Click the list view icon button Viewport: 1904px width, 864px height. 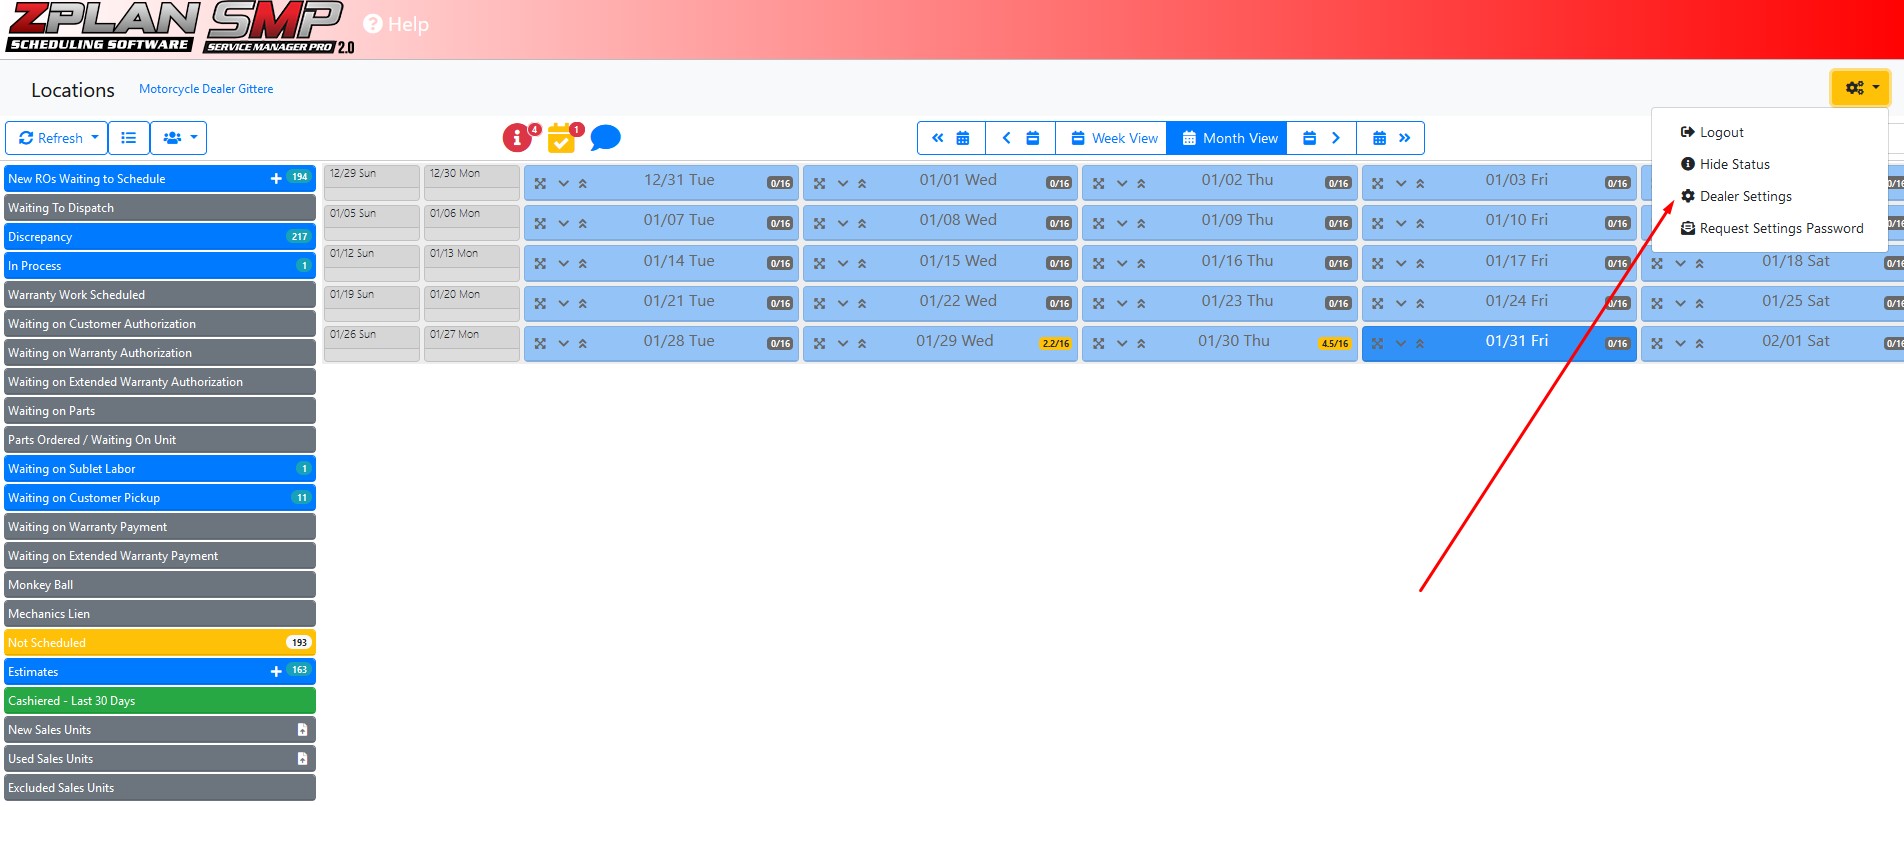129,138
